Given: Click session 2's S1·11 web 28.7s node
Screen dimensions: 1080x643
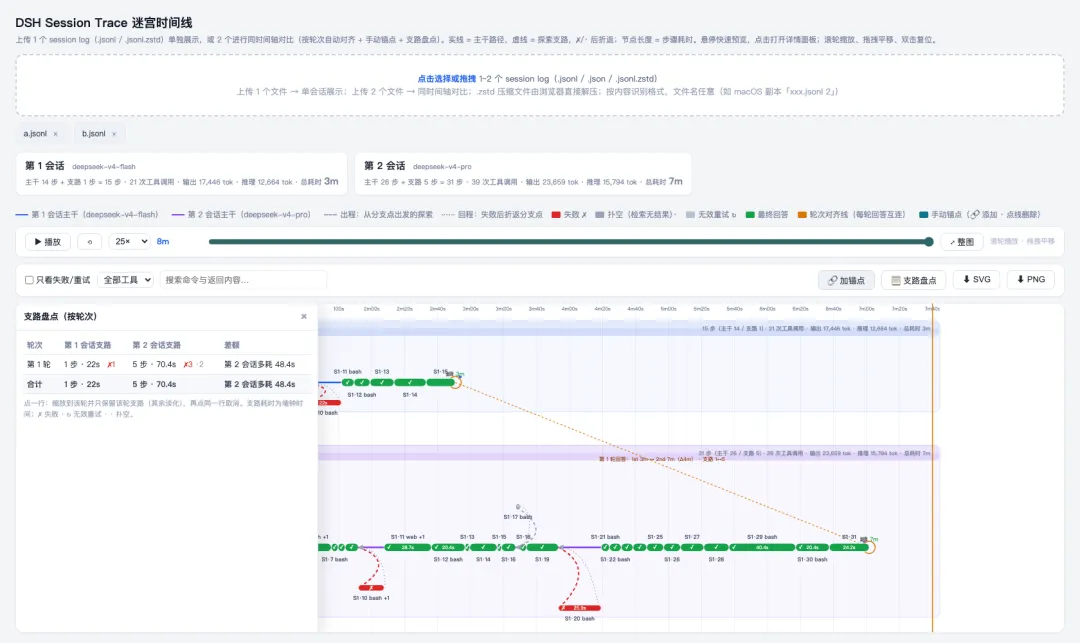Looking at the screenshot, I should coord(407,547).
